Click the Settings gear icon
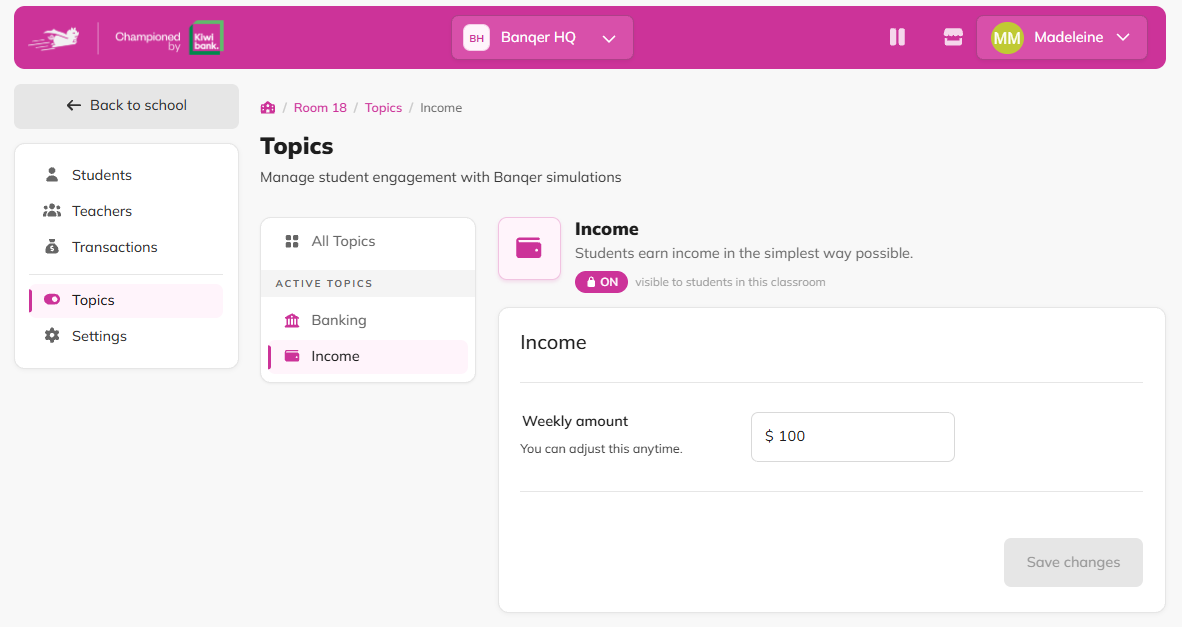The image size is (1182, 627). pyautogui.click(x=52, y=335)
